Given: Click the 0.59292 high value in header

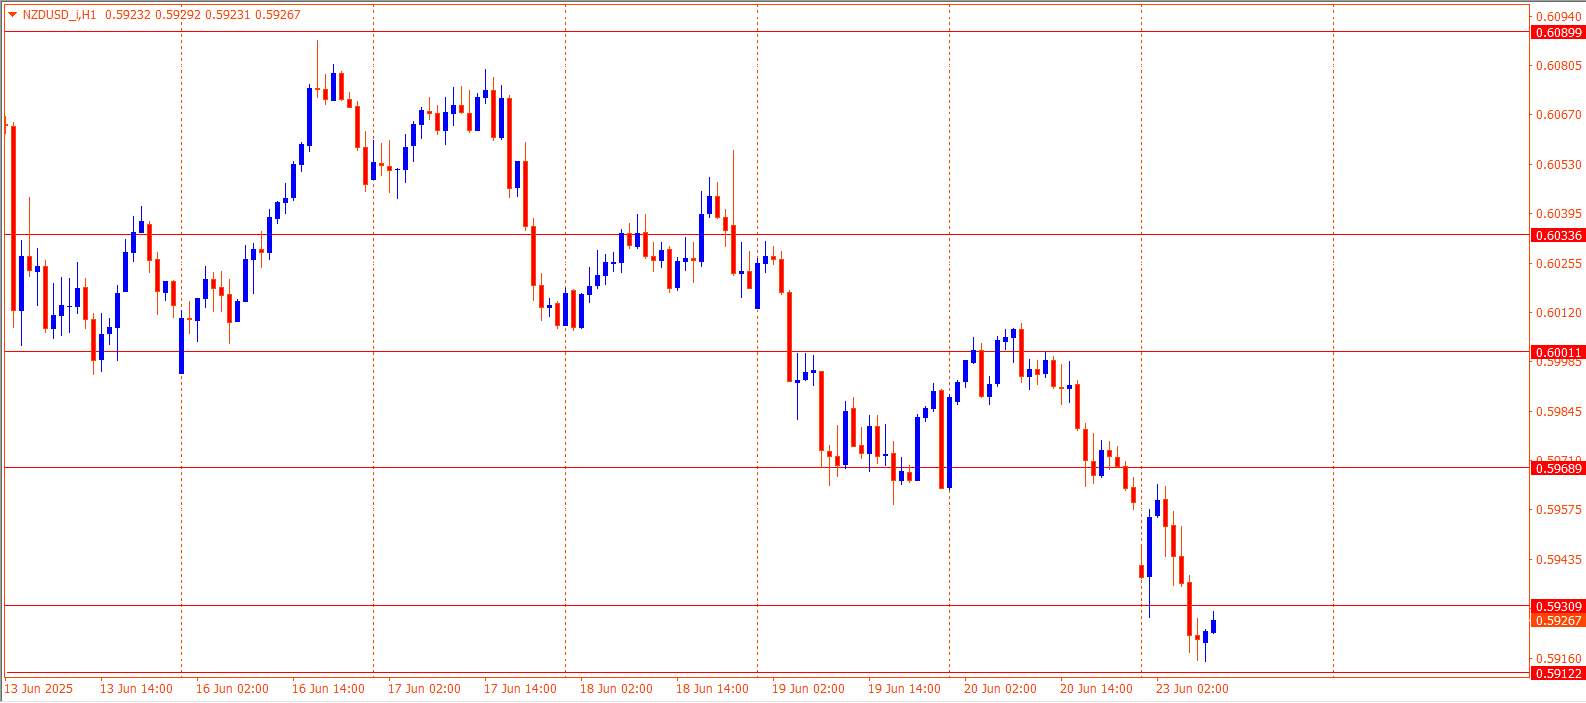Looking at the screenshot, I should click(176, 15).
